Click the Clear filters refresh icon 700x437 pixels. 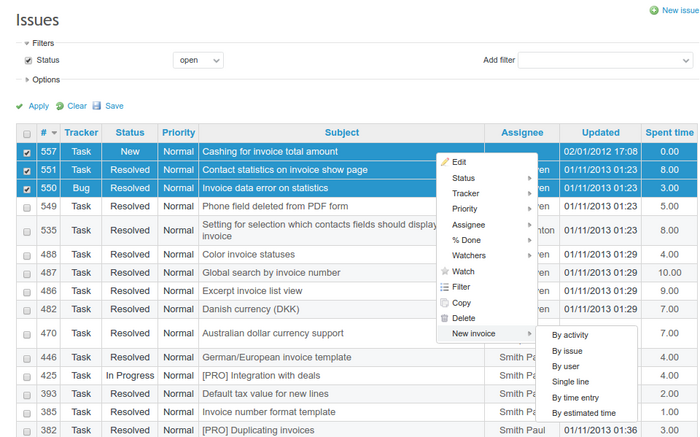60,106
